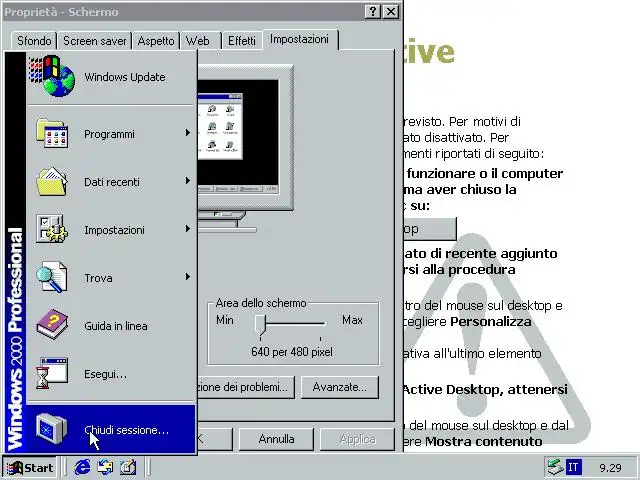Choose Esegui... menu entry

111,373
